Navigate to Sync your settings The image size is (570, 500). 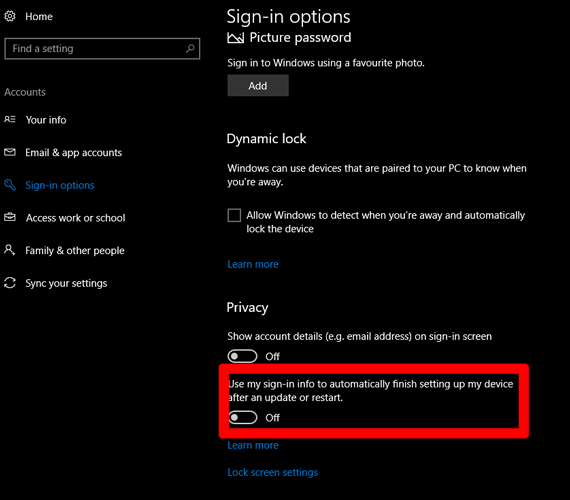tap(66, 283)
